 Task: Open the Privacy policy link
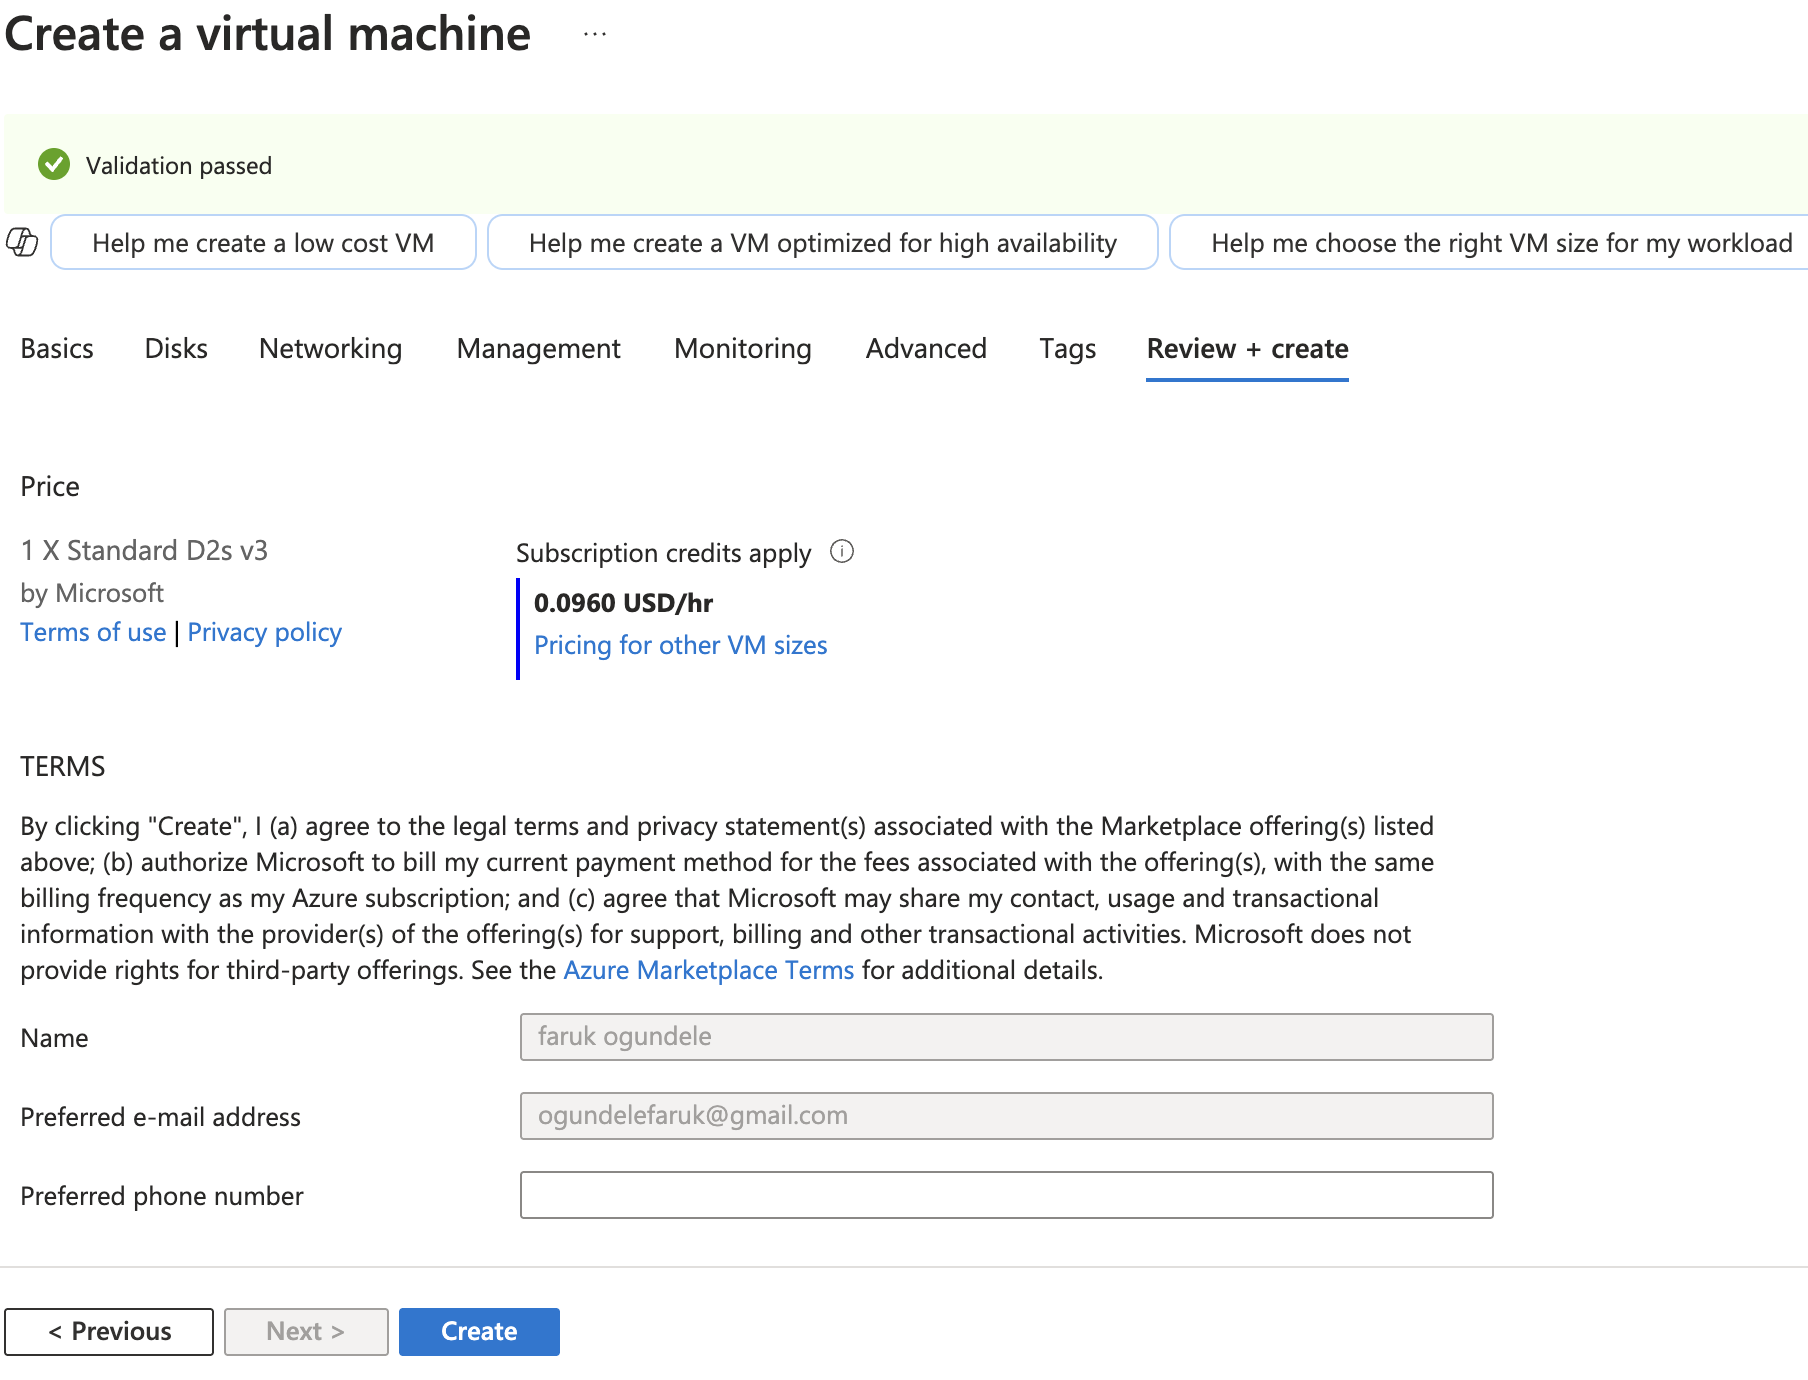(264, 633)
